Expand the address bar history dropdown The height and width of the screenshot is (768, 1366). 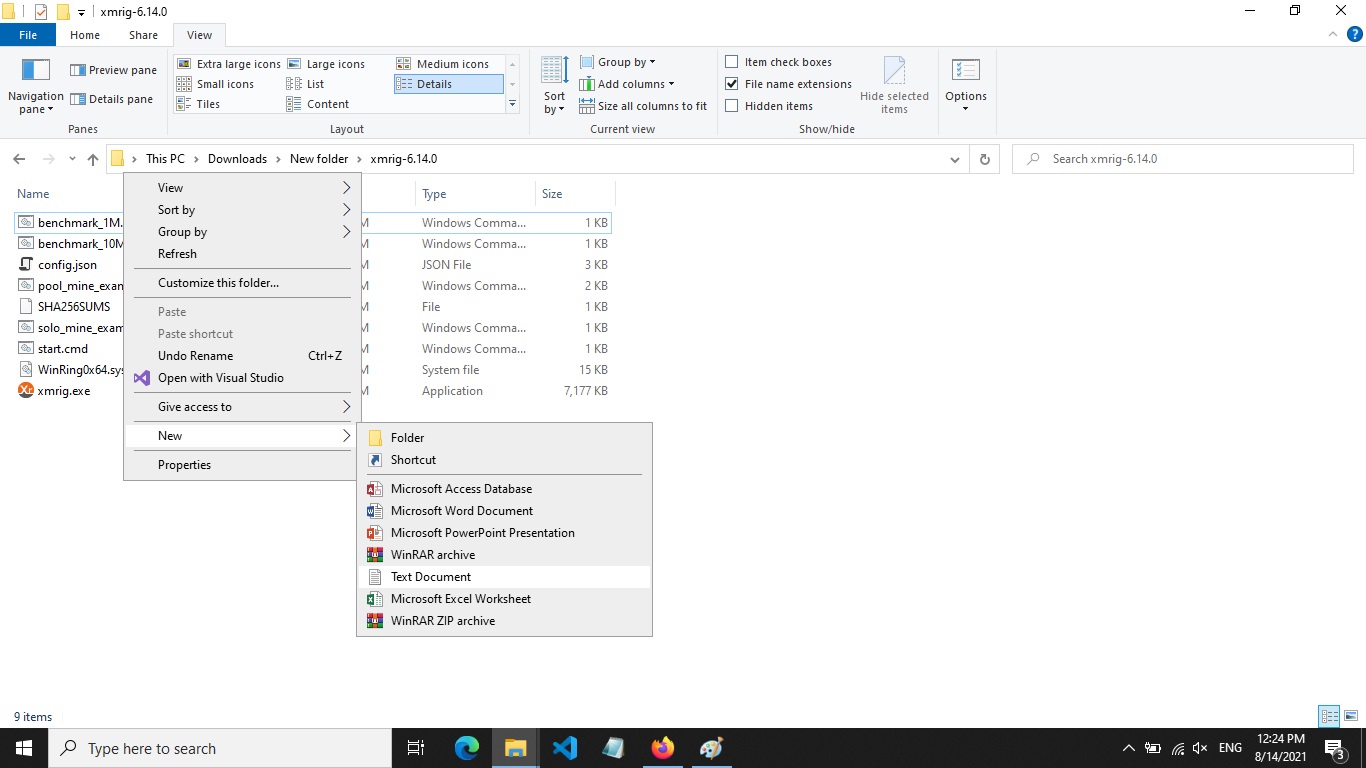[x=955, y=159]
